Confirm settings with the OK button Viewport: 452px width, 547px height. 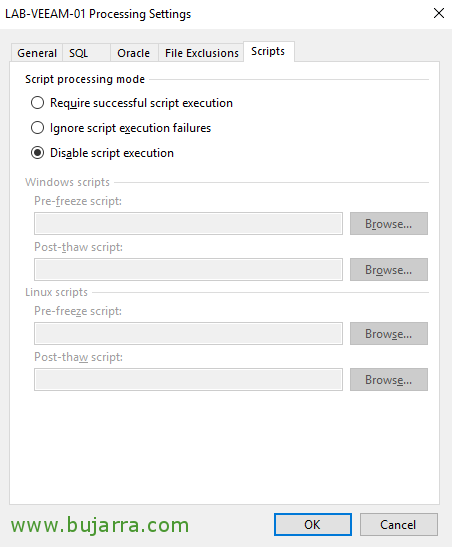tap(312, 524)
